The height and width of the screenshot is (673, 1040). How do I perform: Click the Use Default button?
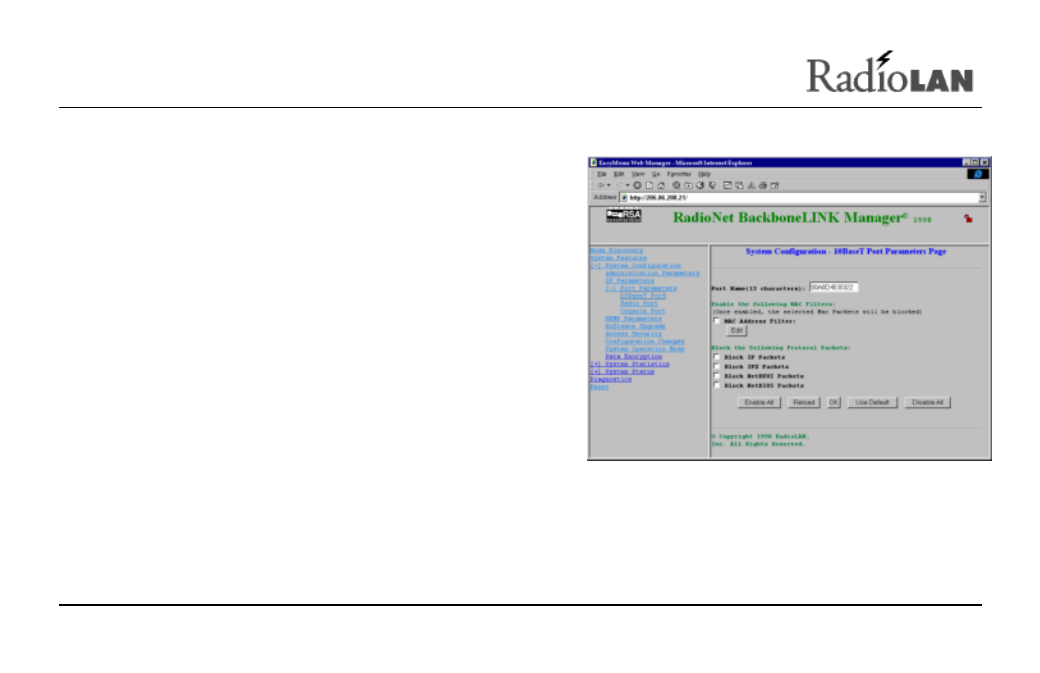(x=872, y=402)
